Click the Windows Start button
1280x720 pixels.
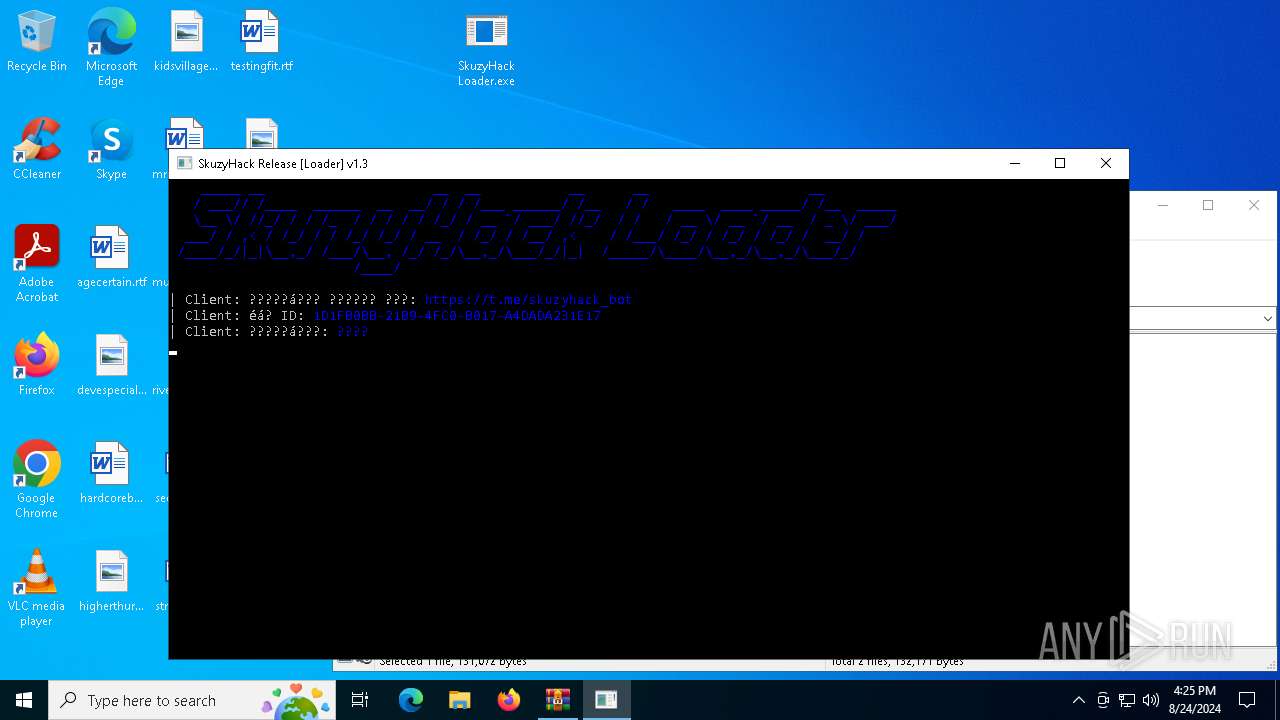click(24, 700)
